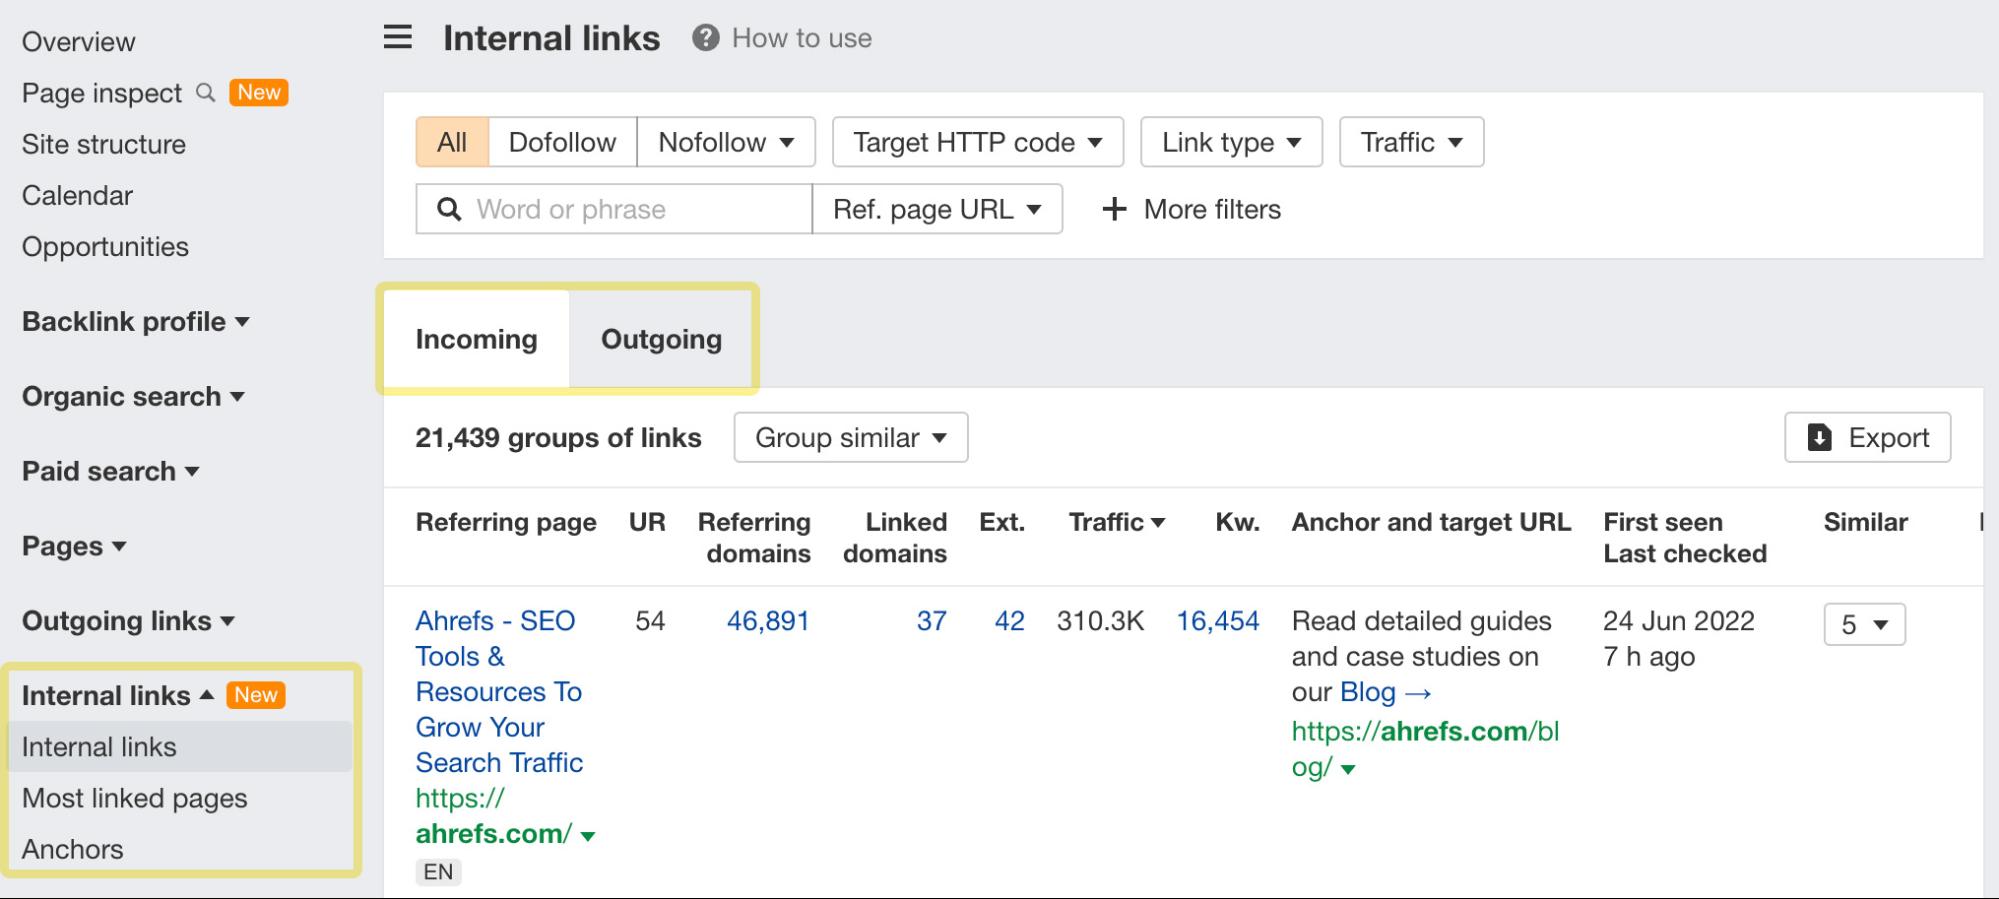1999x899 pixels.
Task: Click the EN language badge
Action: point(438,872)
